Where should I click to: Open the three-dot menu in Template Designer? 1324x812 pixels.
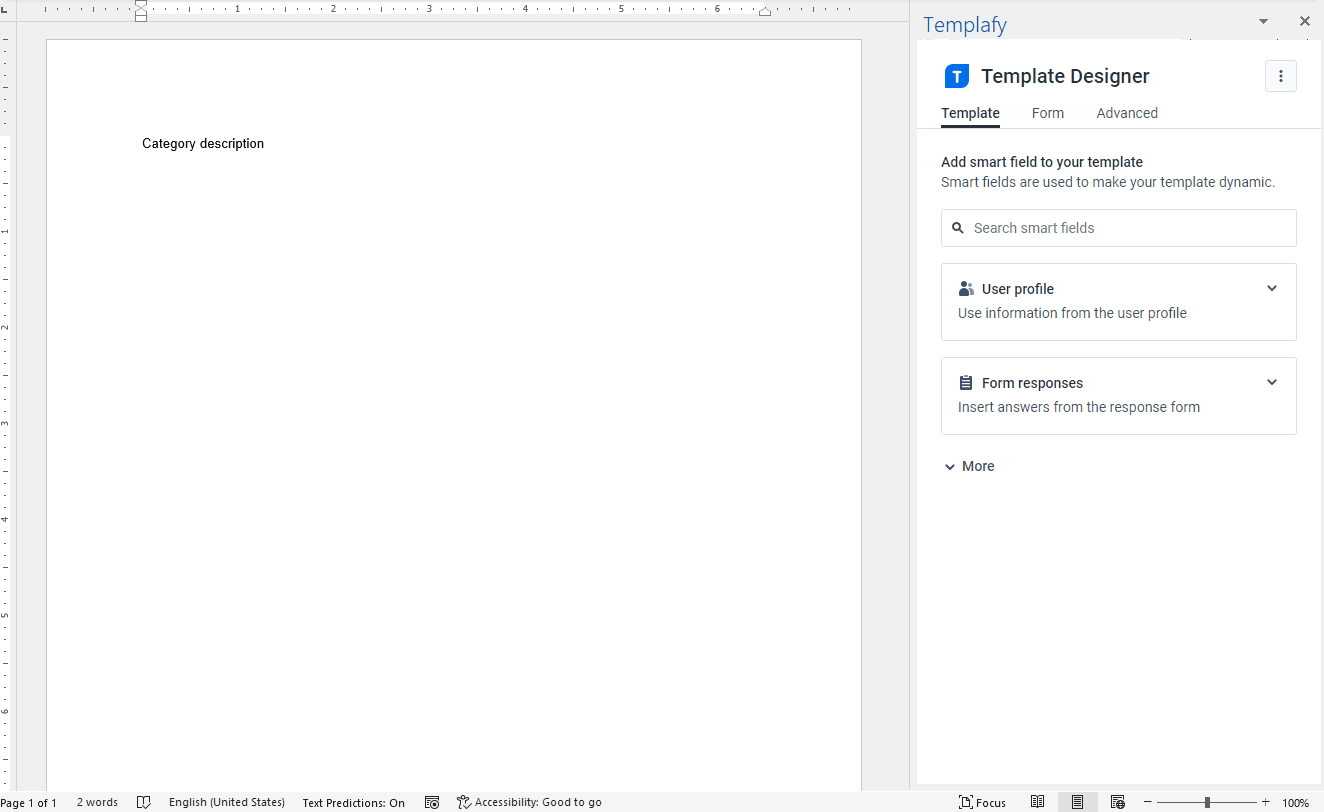1281,75
